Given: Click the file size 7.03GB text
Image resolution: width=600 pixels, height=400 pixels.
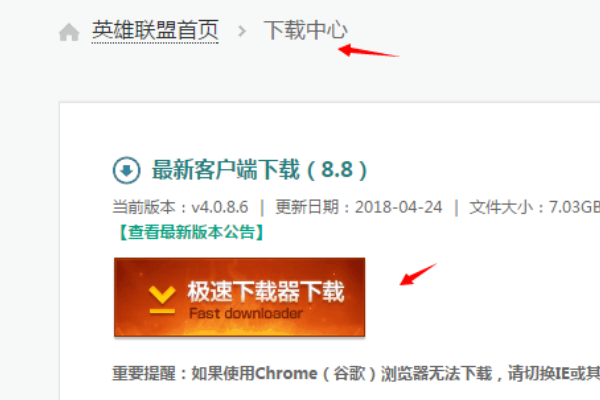Looking at the screenshot, I should pyautogui.click(x=574, y=207).
